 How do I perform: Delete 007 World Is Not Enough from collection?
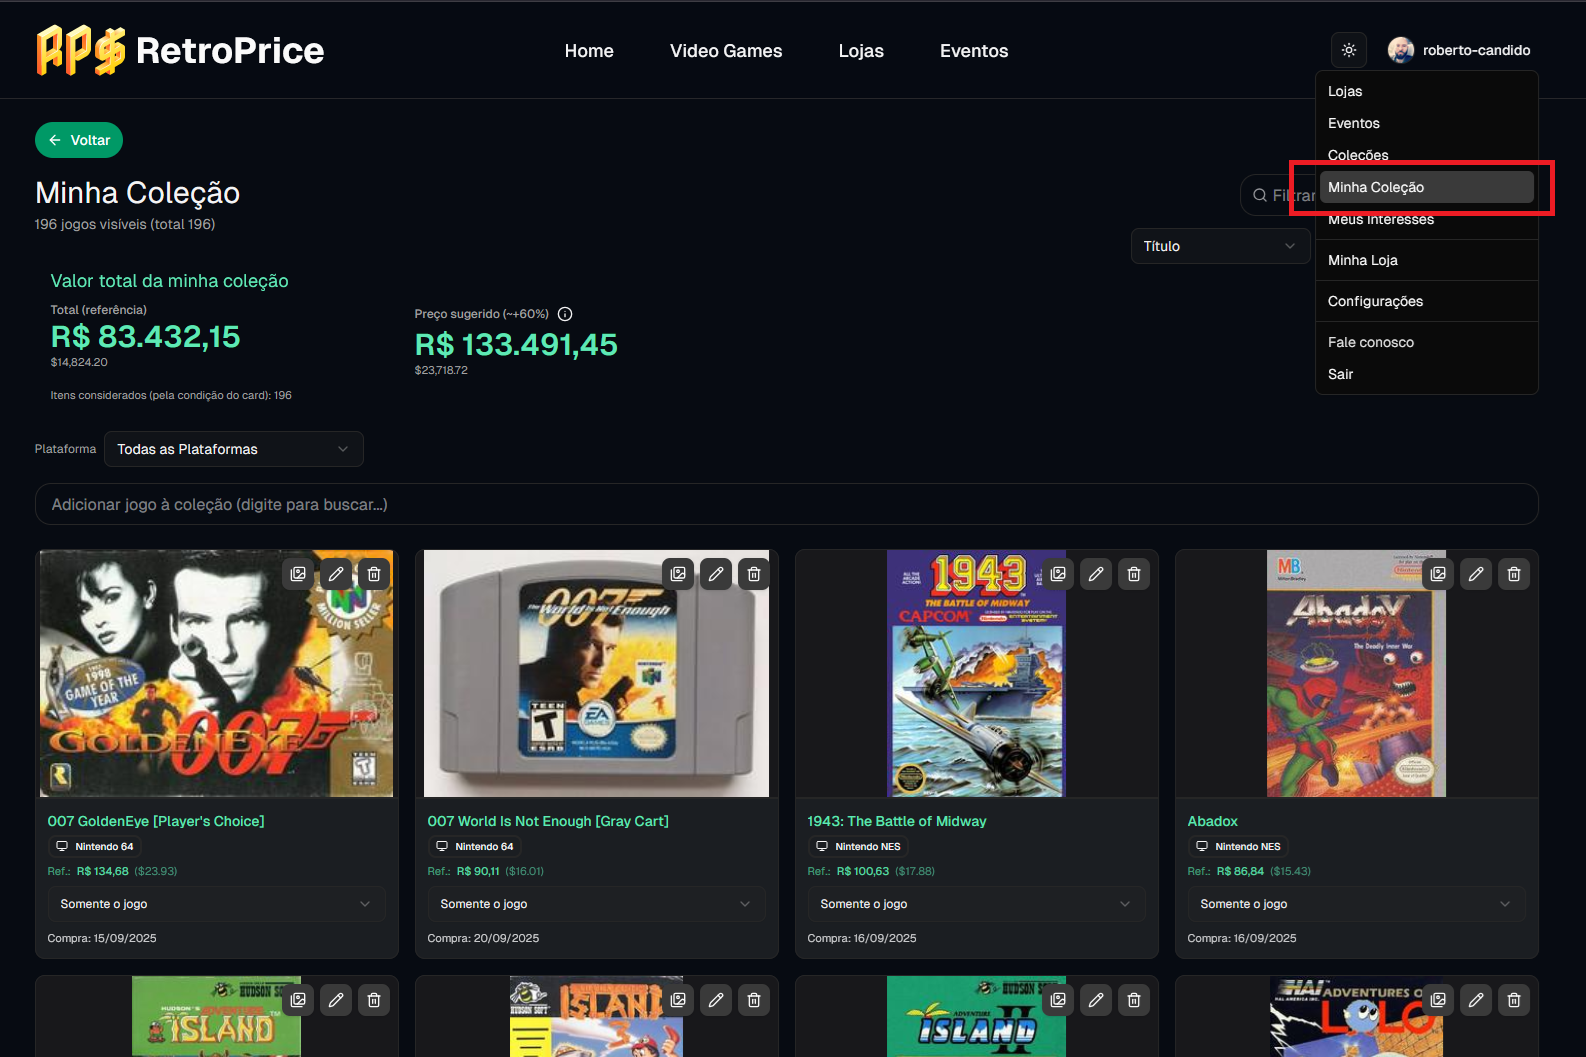coord(754,574)
